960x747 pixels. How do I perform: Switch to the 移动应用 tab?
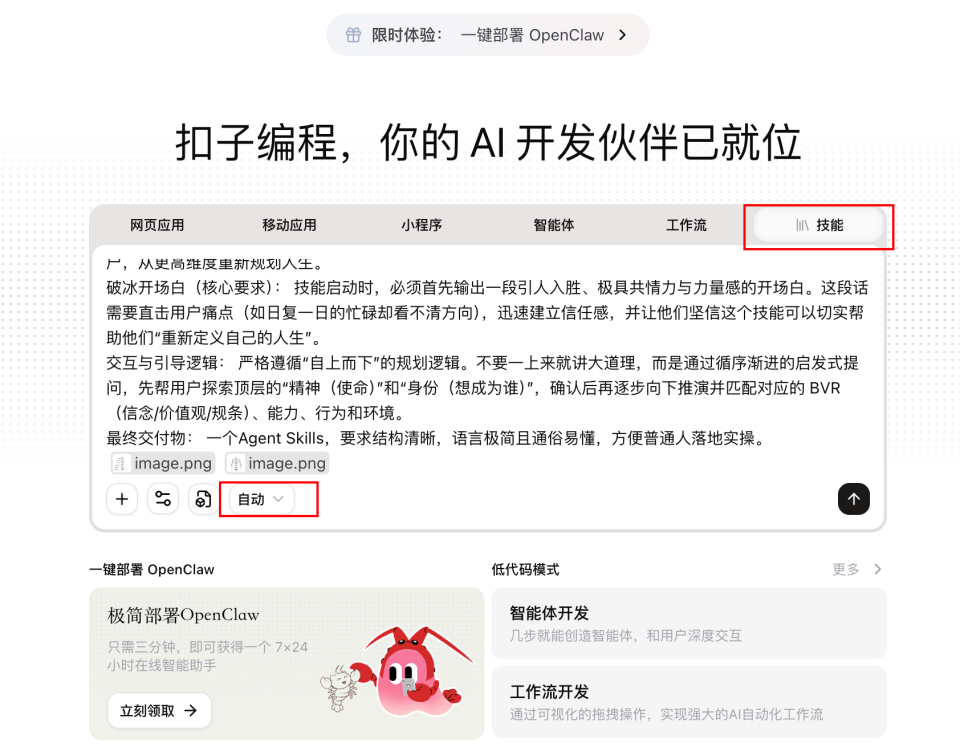point(289,225)
